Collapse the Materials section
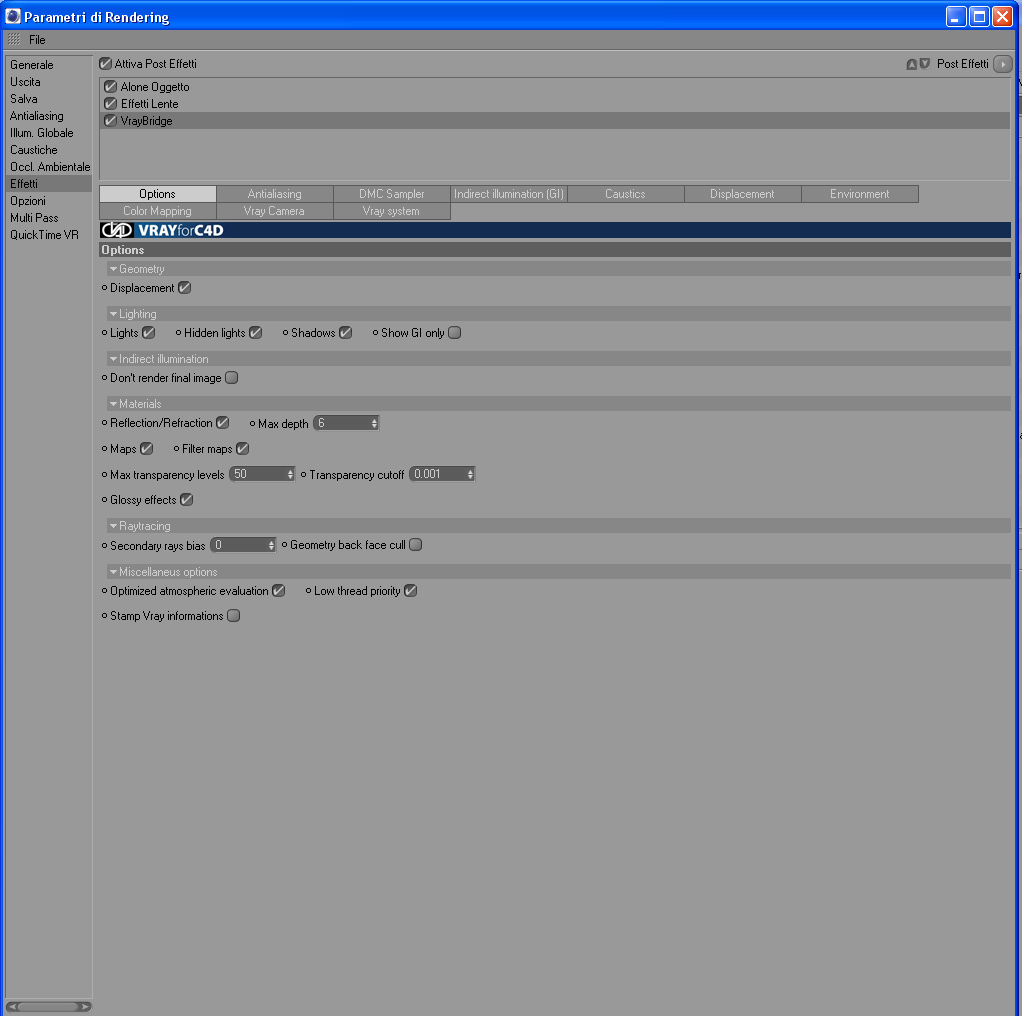Image resolution: width=1022 pixels, height=1016 pixels. pos(113,403)
